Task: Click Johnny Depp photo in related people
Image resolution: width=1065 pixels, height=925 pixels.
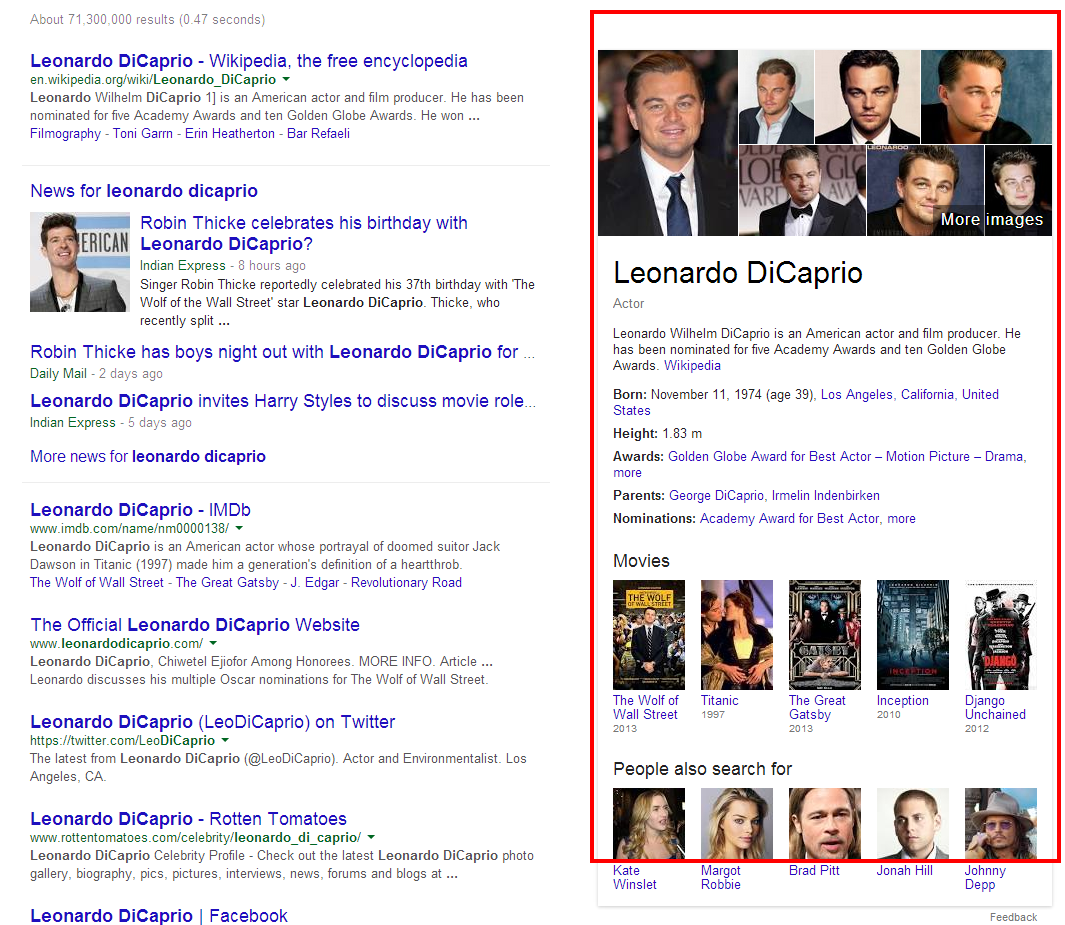Action: tap(1000, 824)
